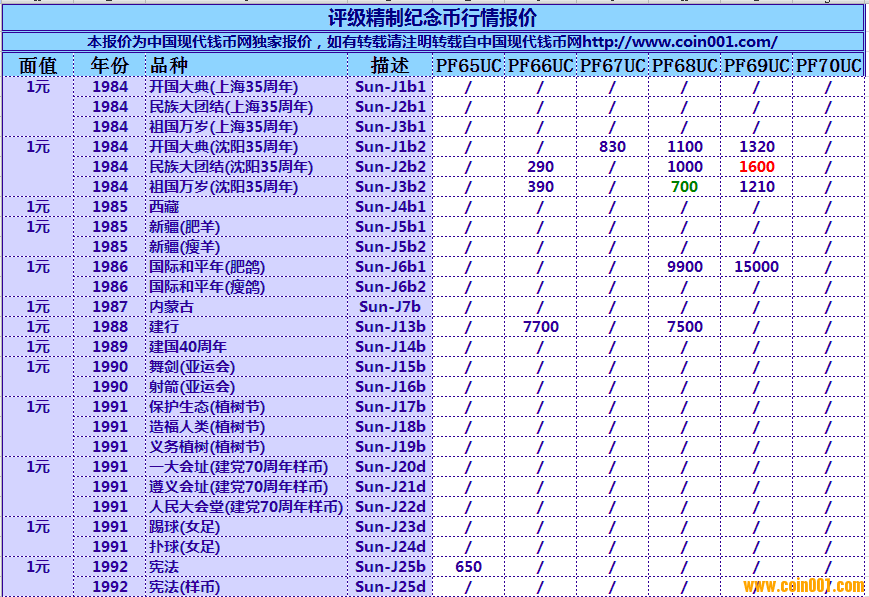This screenshot has height=597, width=869.
Task: Click the Sun-J1b2 description cell
Action: tap(390, 147)
